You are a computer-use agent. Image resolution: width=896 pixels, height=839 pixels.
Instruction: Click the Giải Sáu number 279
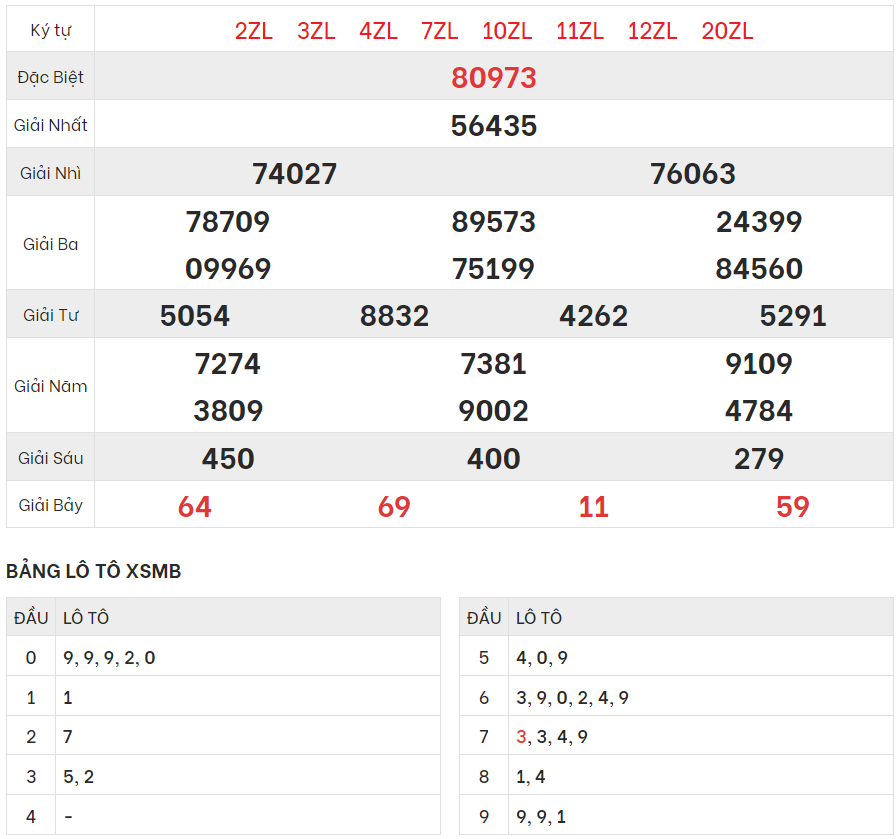(759, 459)
